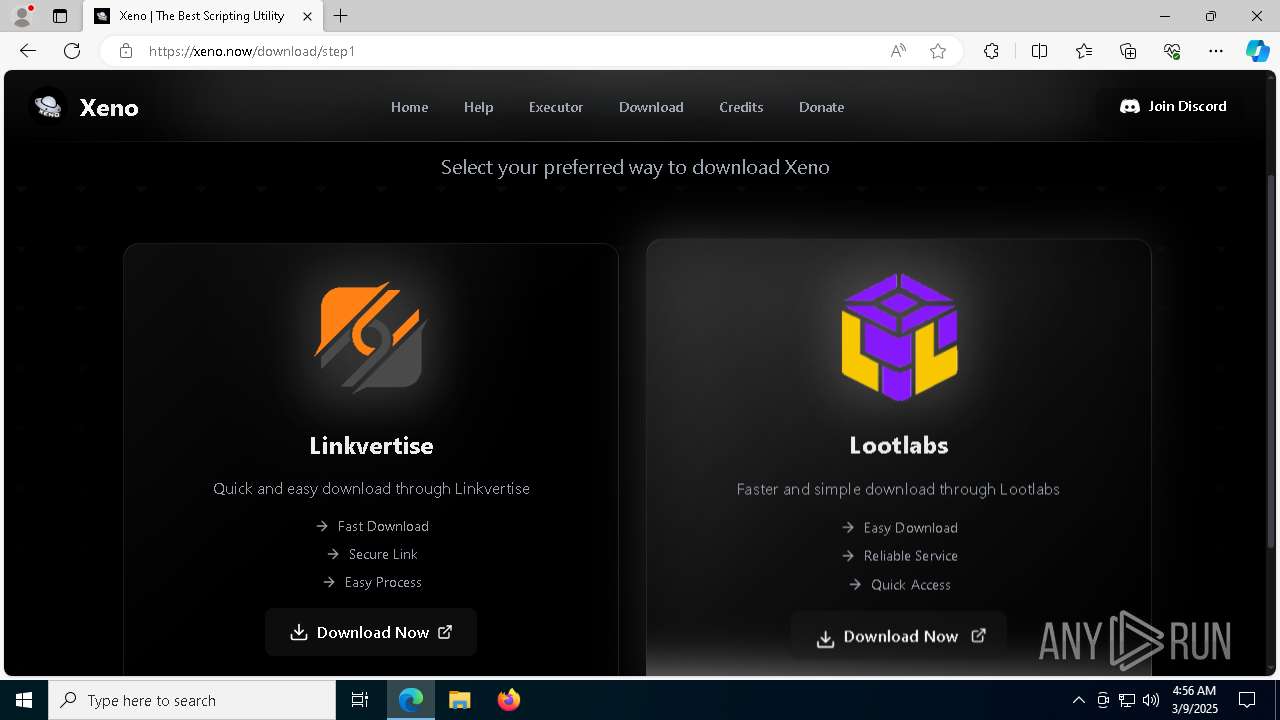Viewport: 1280px width, 720px height.
Task: View site information lock icon
Action: (x=125, y=51)
